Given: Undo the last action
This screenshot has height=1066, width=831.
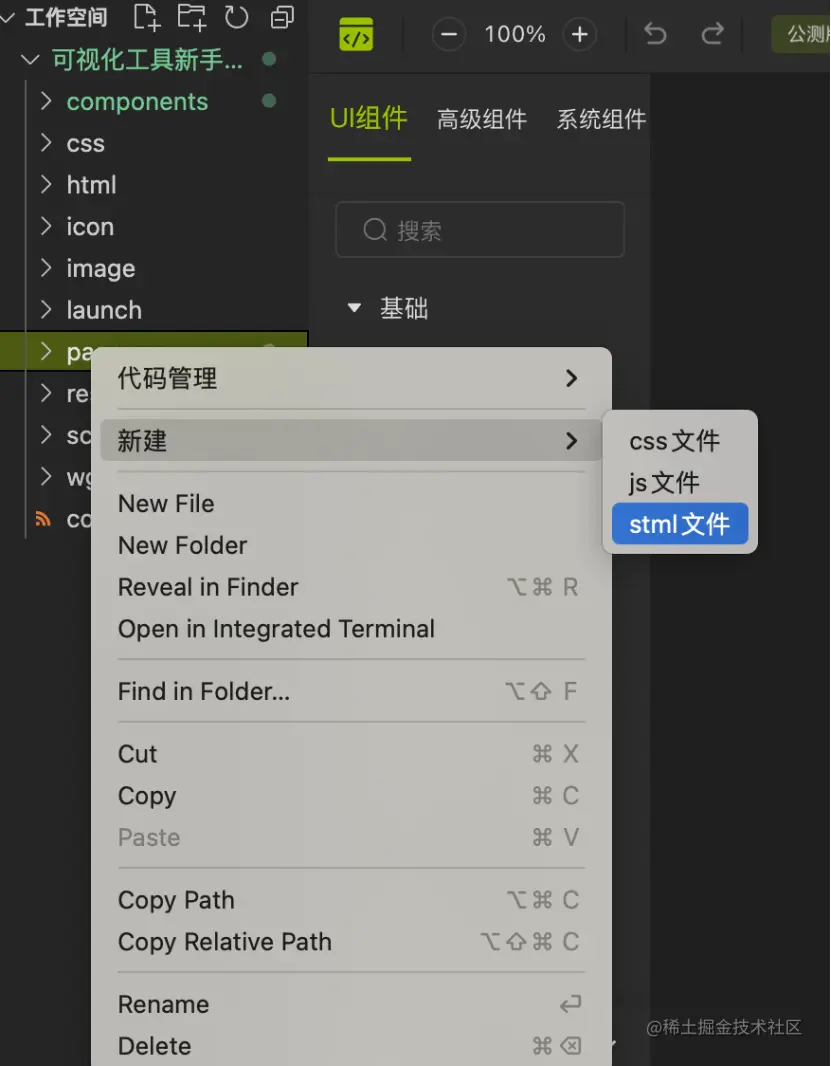Looking at the screenshot, I should click(x=655, y=33).
